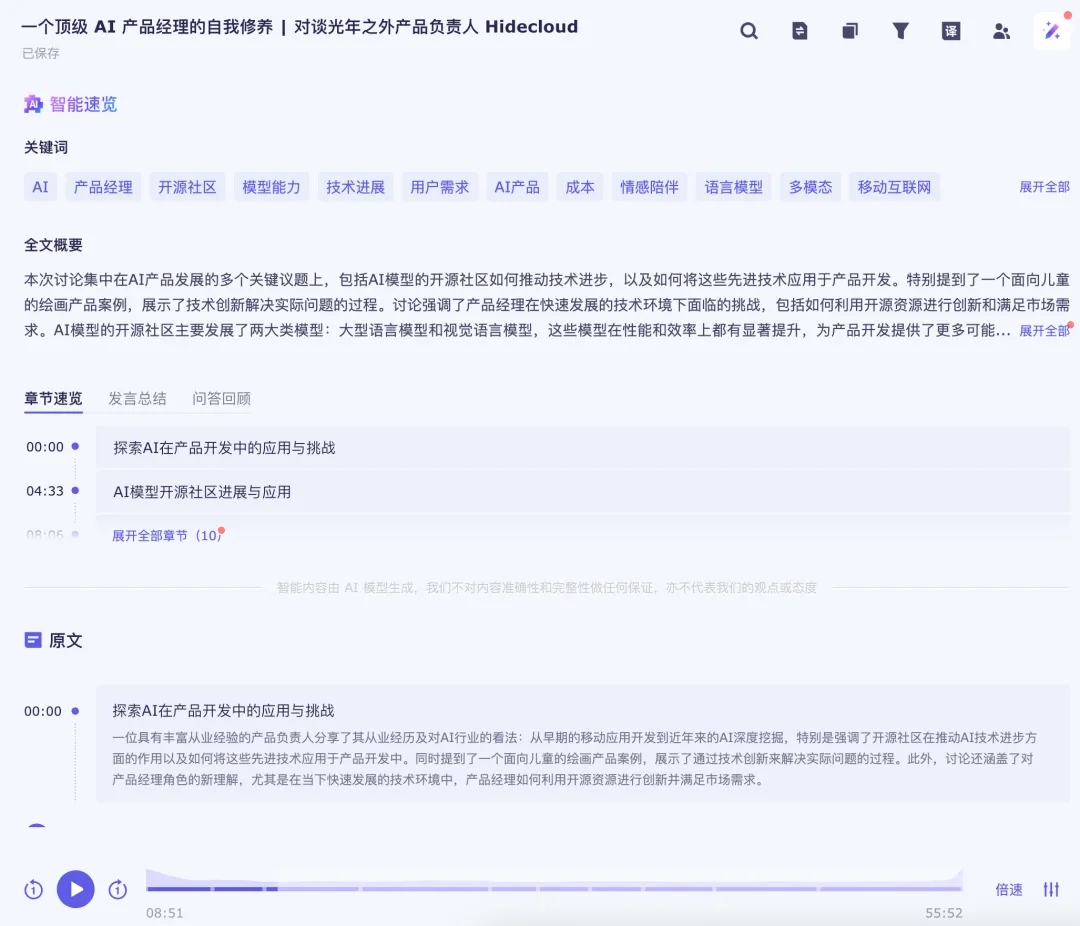Image resolution: width=1080 pixels, height=926 pixels.
Task: Select the 成本 keyword tag
Action: 580,187
